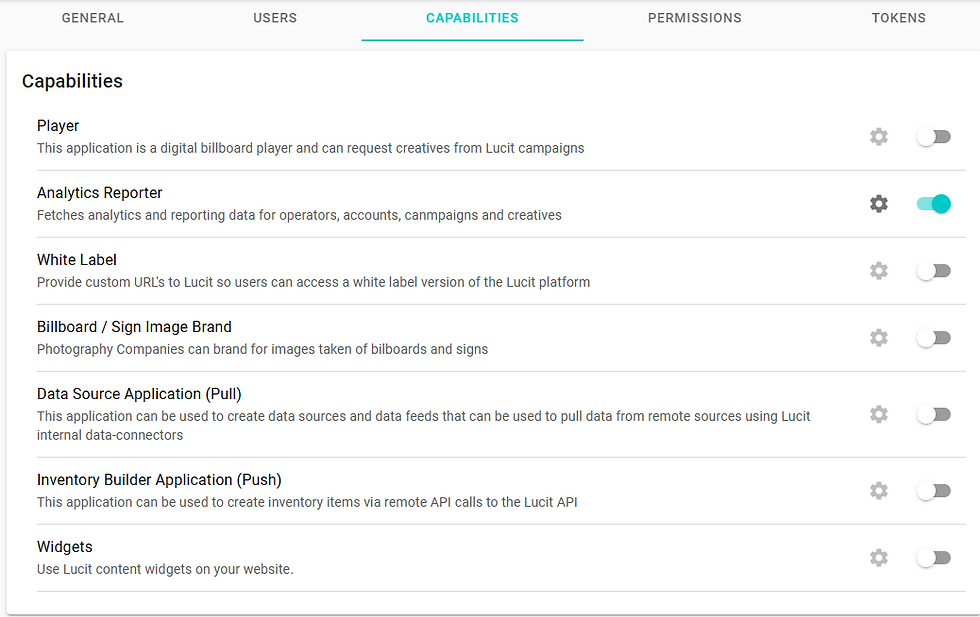This screenshot has height=617, width=980.
Task: Disable the Analytics Reporter toggle
Action: [933, 204]
